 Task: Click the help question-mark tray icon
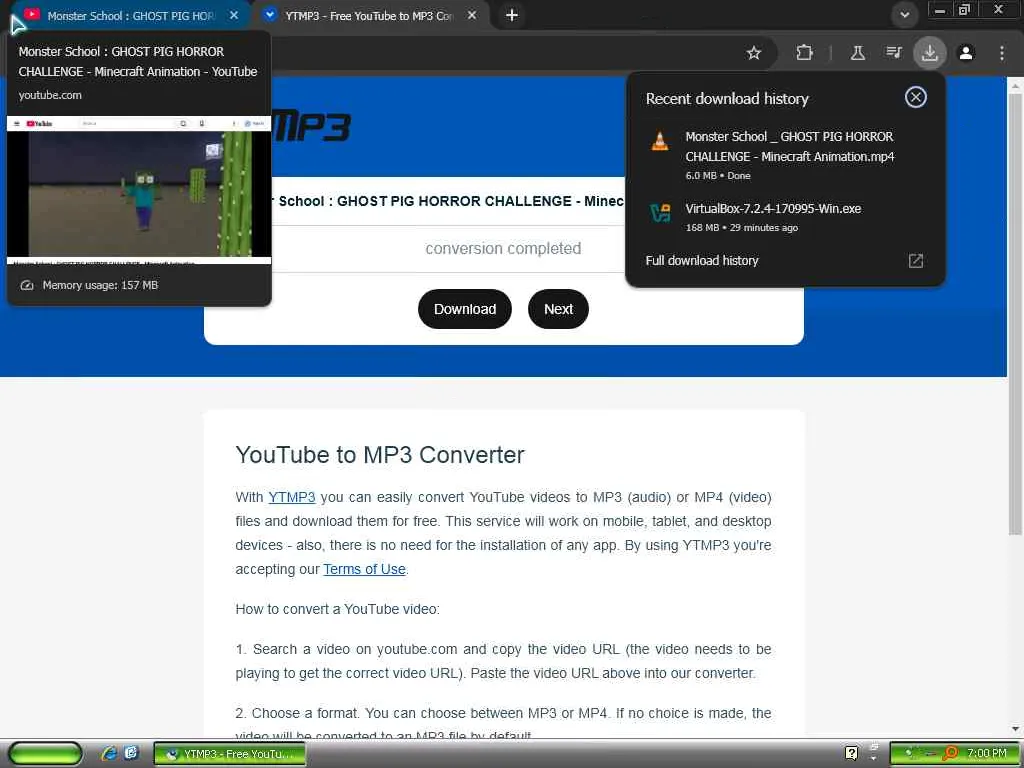(x=851, y=753)
